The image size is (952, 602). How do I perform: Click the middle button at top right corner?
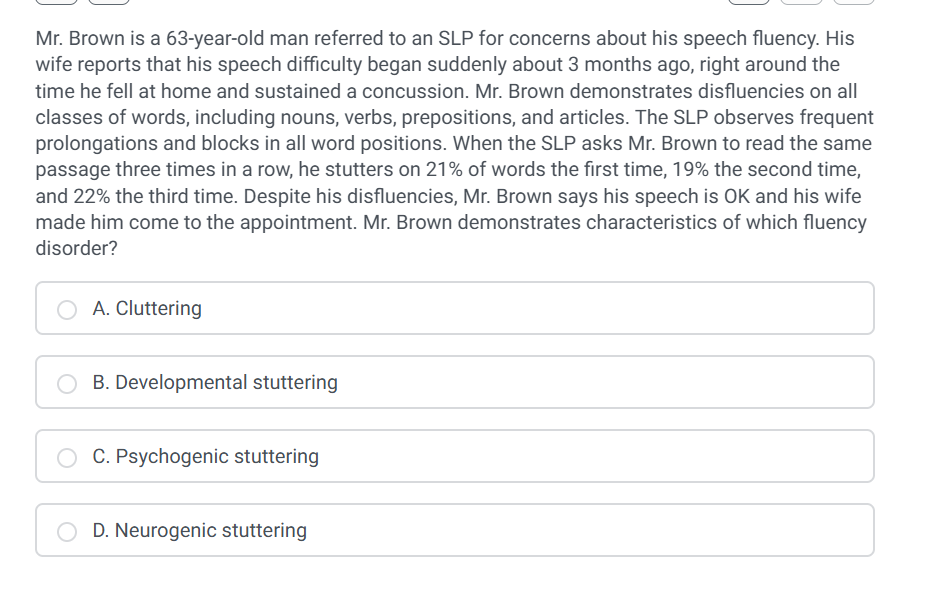click(x=801, y=4)
